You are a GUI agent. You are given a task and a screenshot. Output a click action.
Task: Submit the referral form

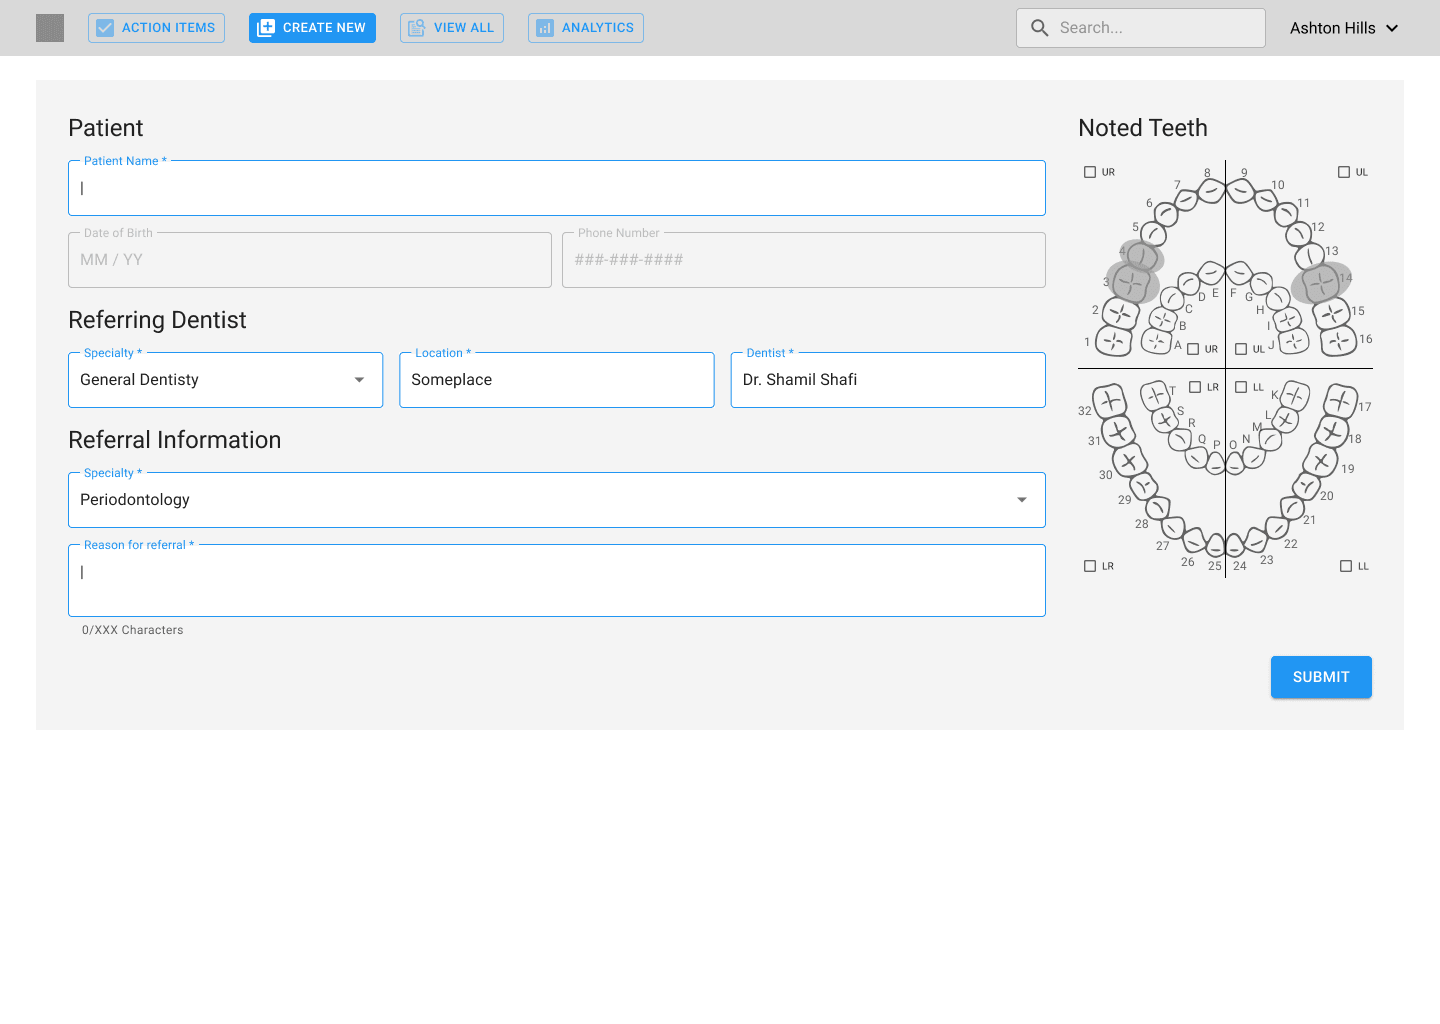point(1321,677)
